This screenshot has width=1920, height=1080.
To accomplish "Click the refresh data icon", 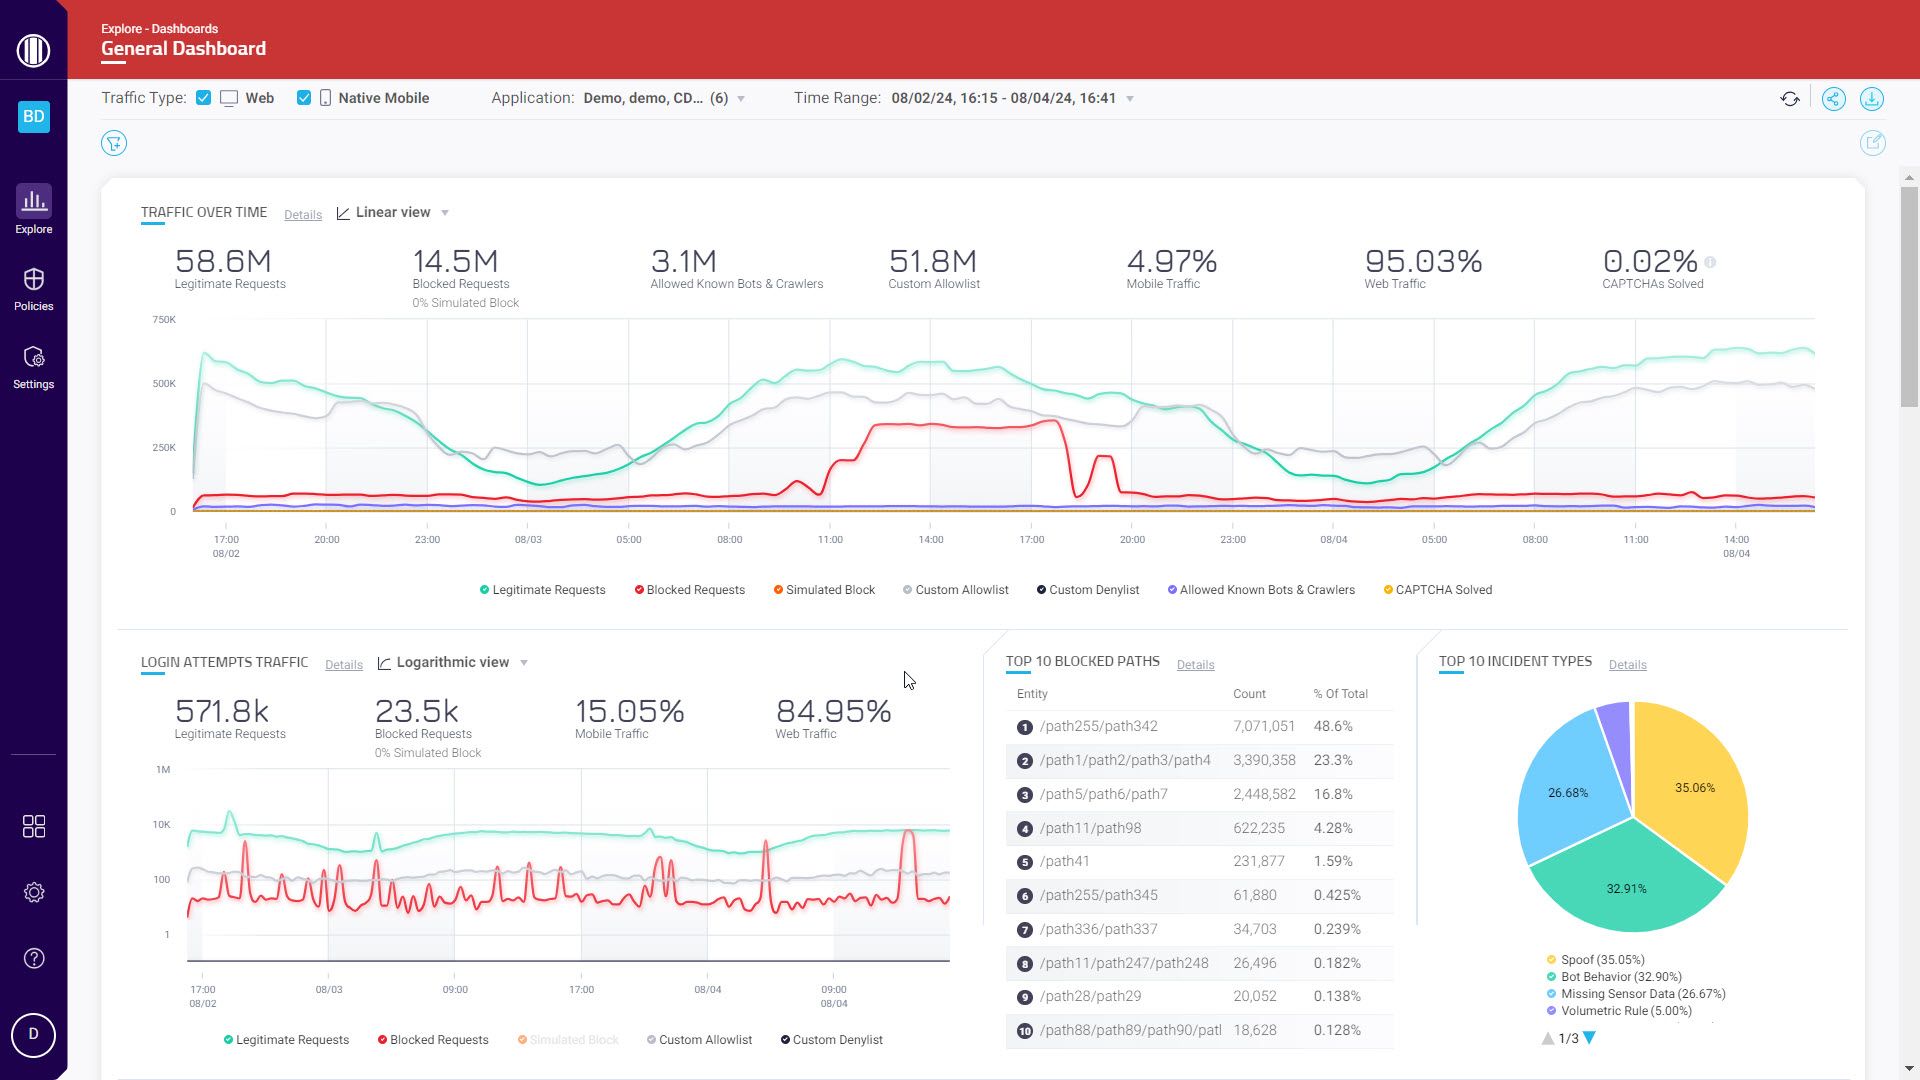I will tap(1789, 99).
